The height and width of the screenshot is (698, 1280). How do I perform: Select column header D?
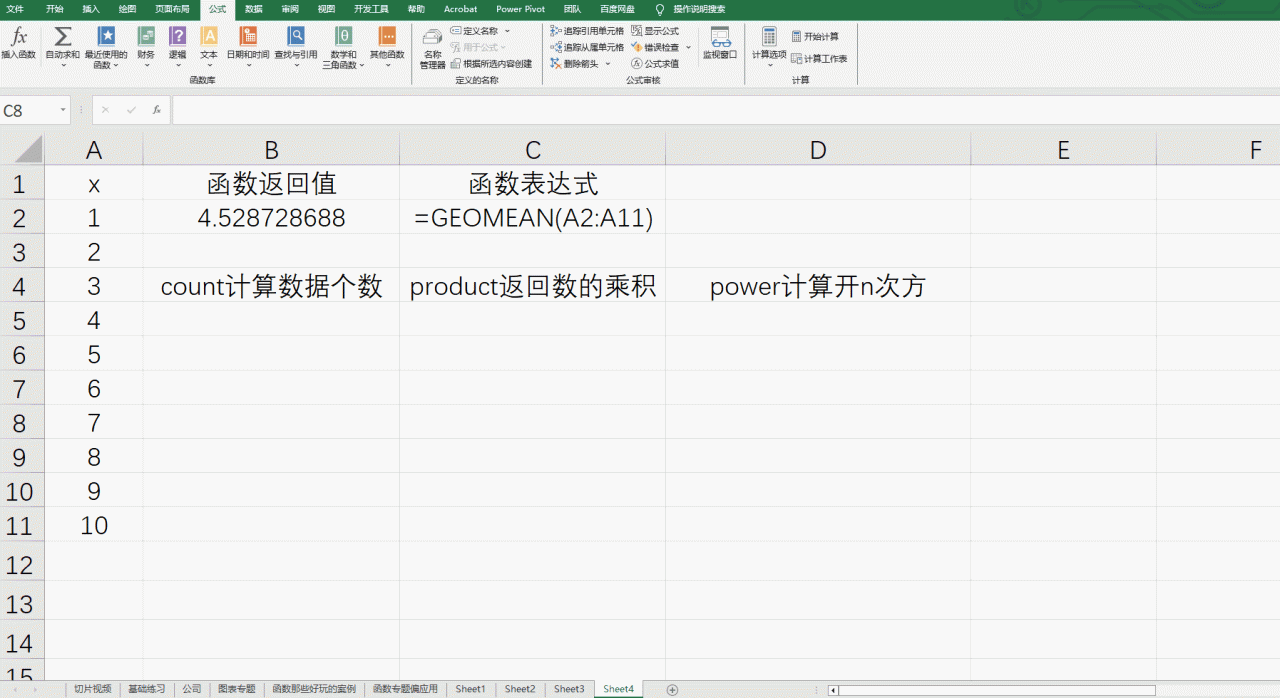point(818,150)
